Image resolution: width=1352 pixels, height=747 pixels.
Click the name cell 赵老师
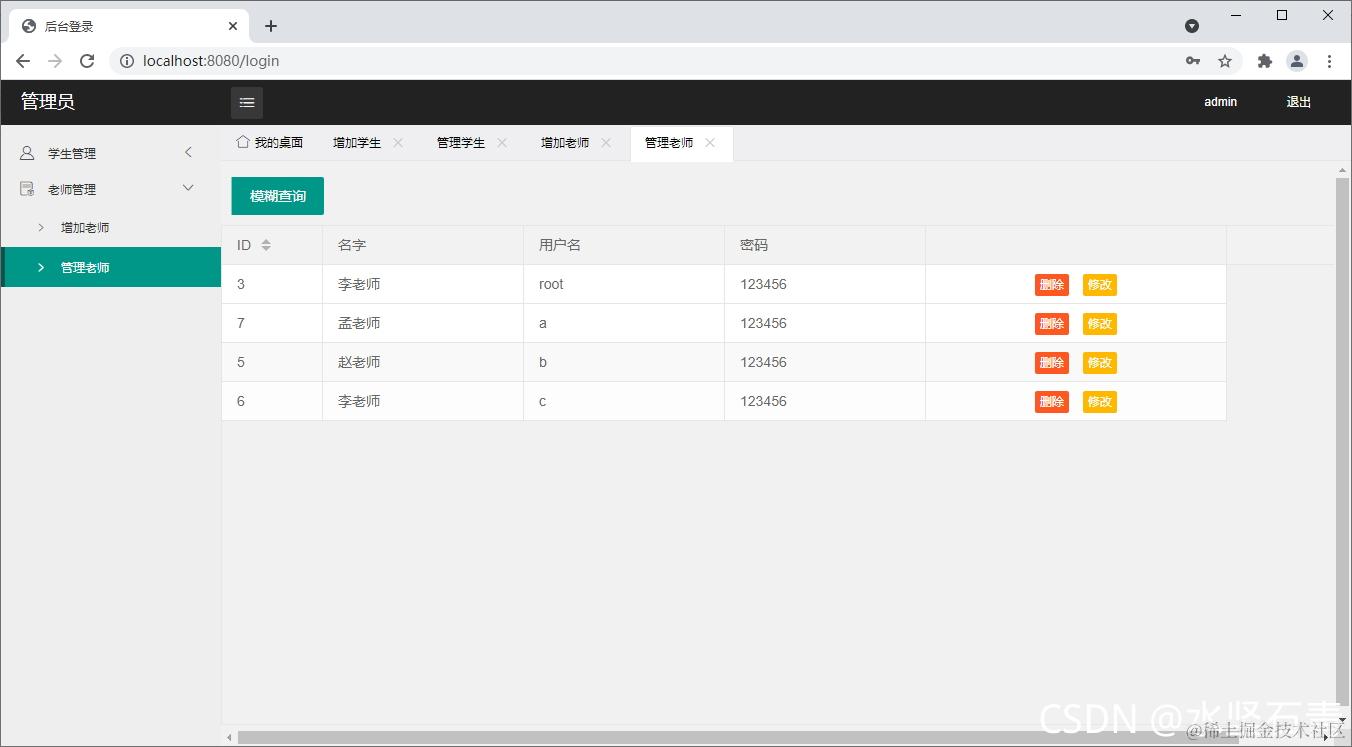423,362
